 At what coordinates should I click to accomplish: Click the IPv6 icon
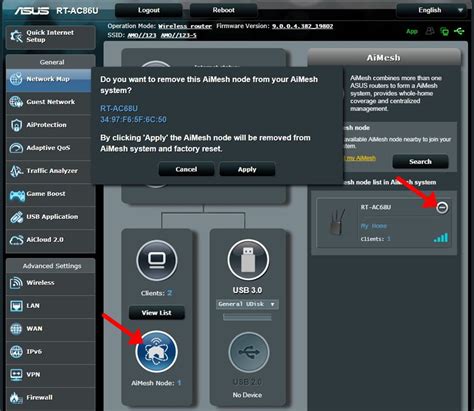point(16,352)
